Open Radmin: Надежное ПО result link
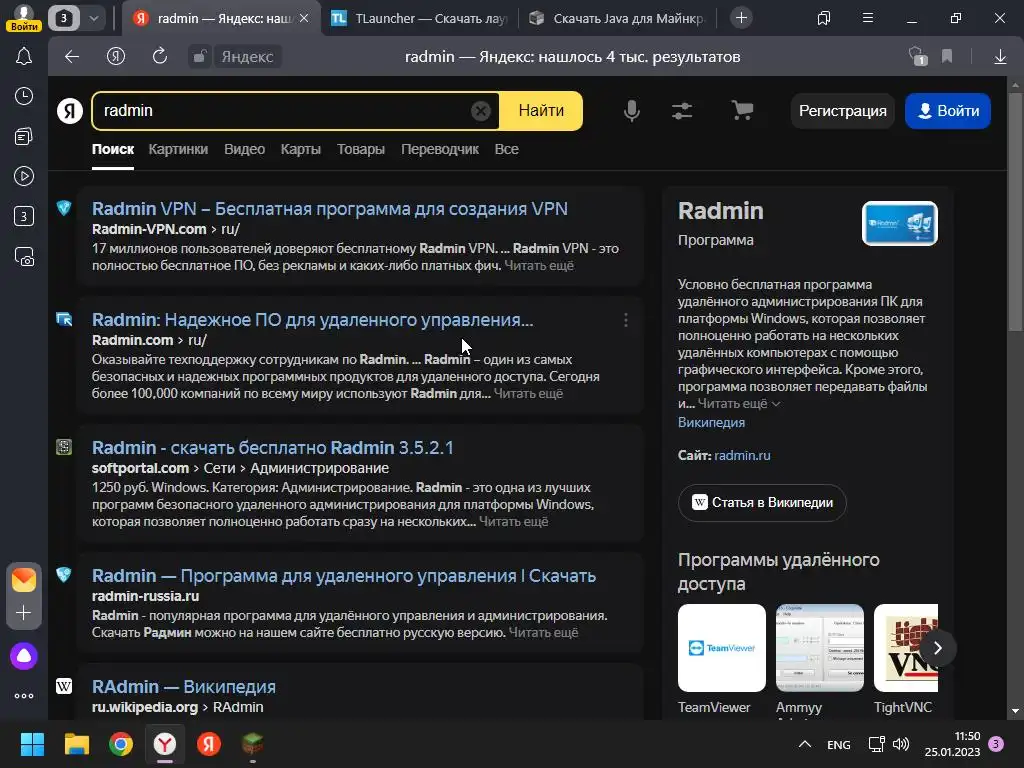 coord(312,320)
